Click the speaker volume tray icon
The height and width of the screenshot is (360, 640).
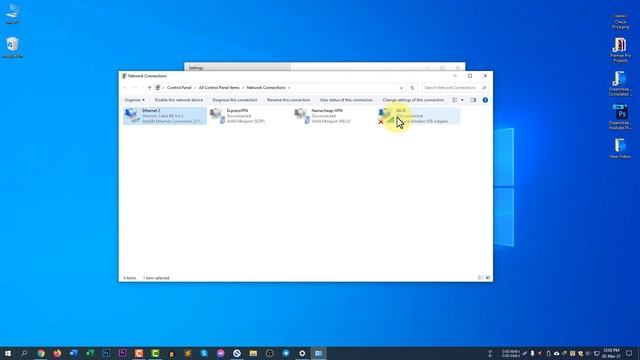tap(588, 353)
